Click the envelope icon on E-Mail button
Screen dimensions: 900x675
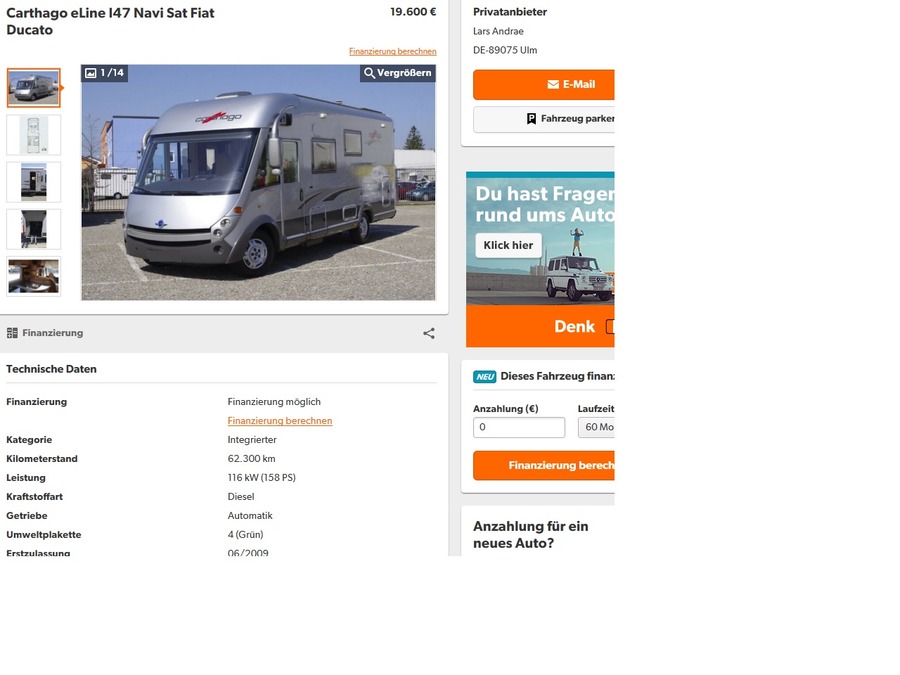[x=553, y=84]
